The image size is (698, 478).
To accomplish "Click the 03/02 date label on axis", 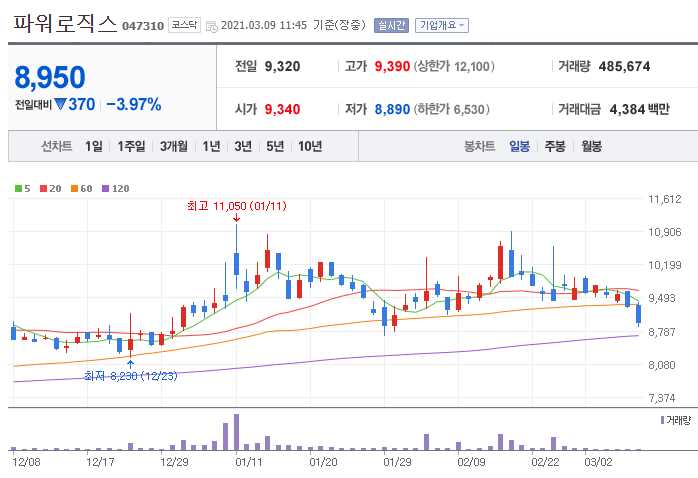I will (598, 462).
